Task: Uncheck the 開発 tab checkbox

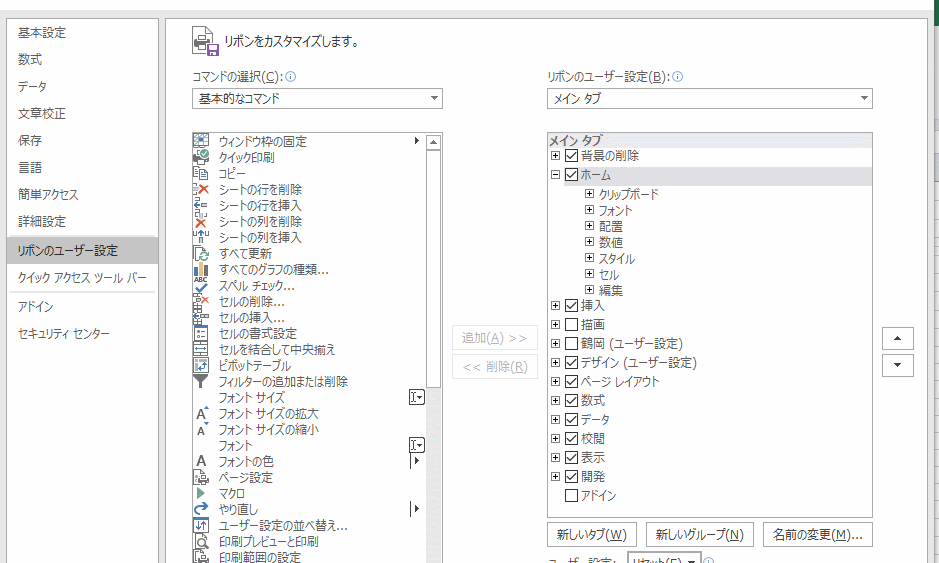Action: coord(572,477)
